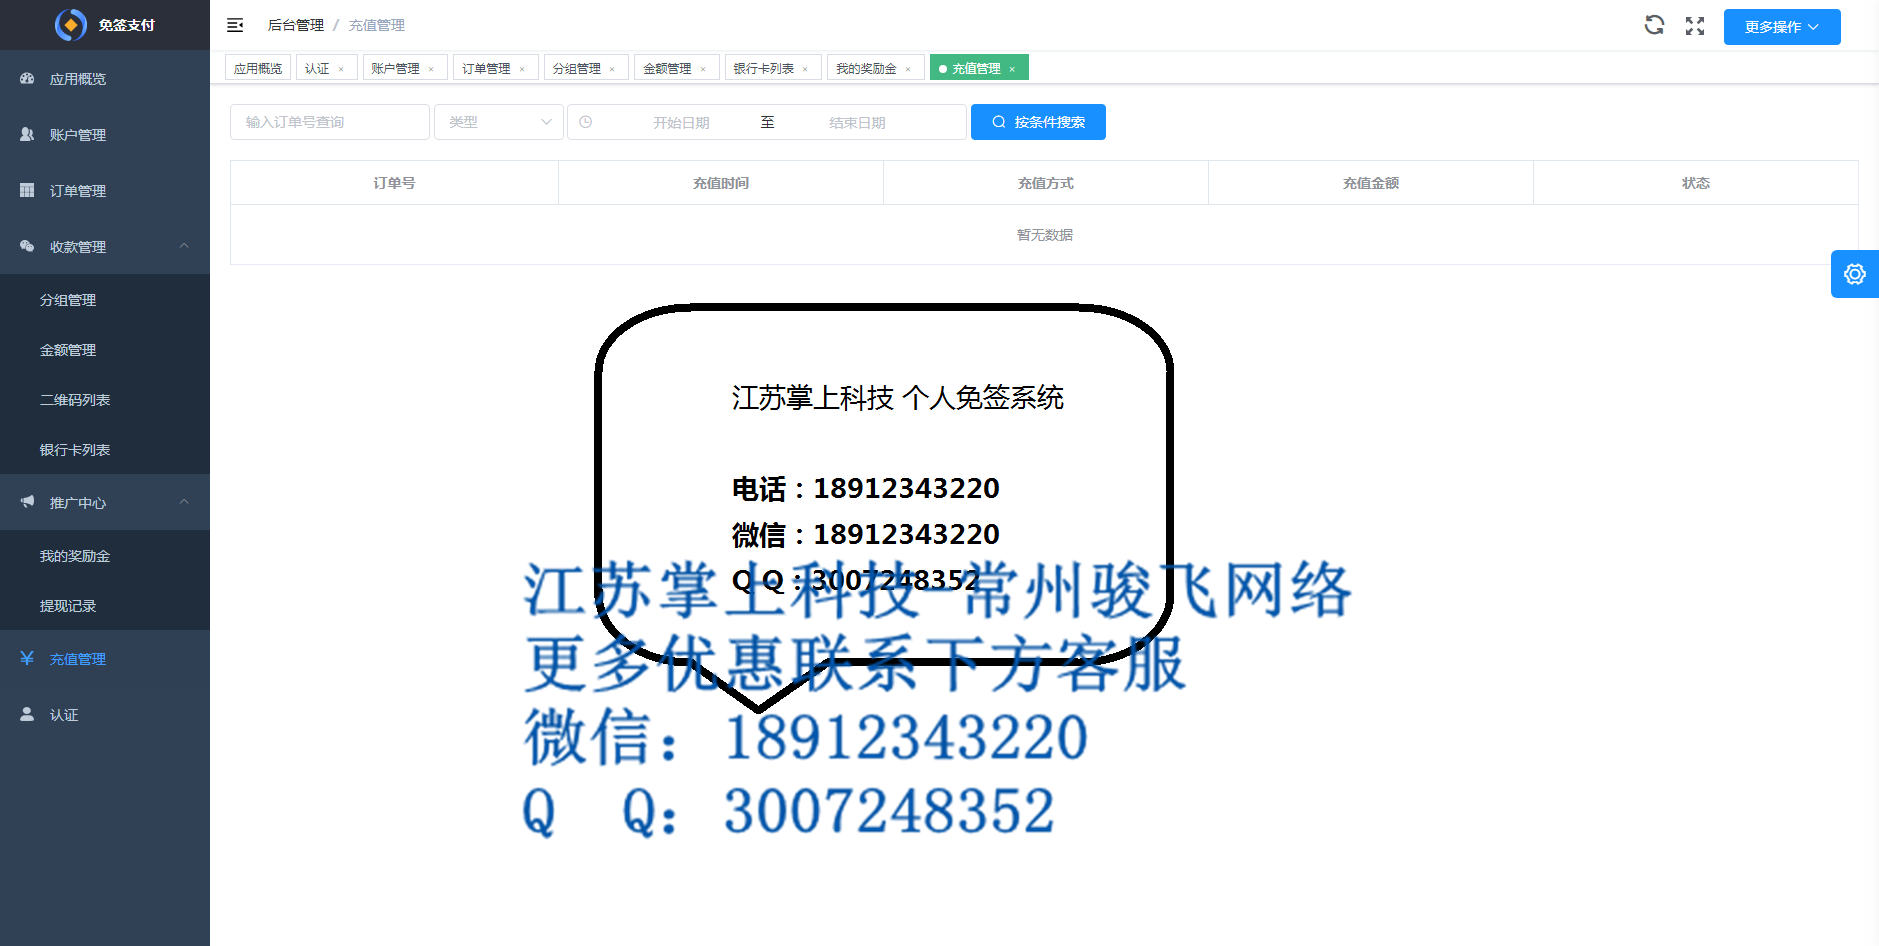Toggle fullscreen mode icon
The height and width of the screenshot is (946, 1879).
coord(1695,26)
